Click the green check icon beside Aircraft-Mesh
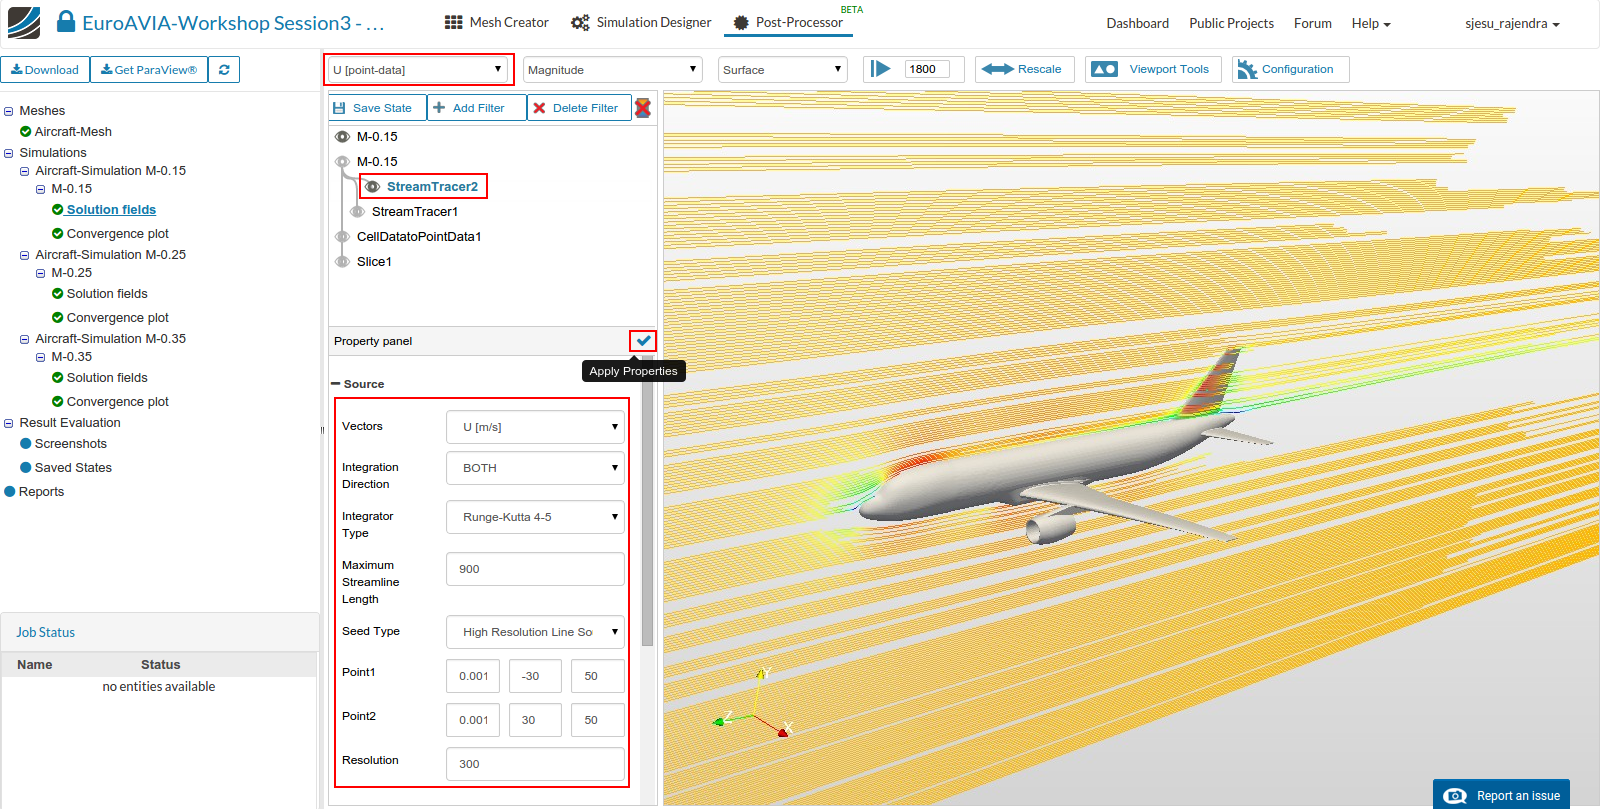Screen dimensions: 1600x809 coord(26,131)
